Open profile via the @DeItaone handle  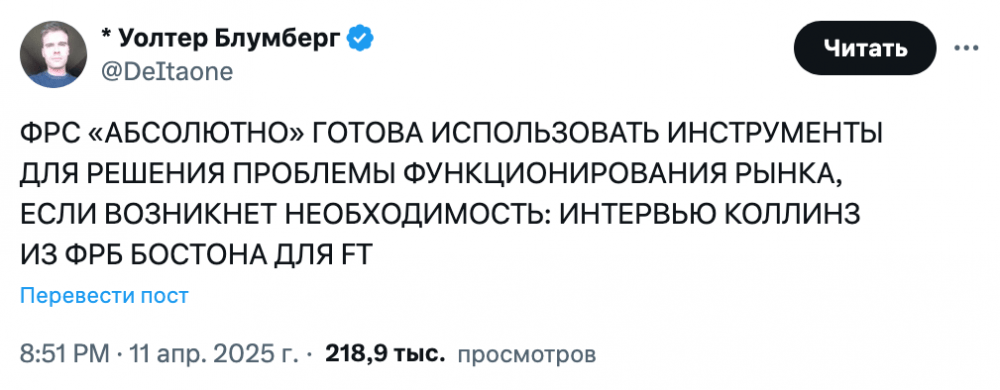[166, 72]
